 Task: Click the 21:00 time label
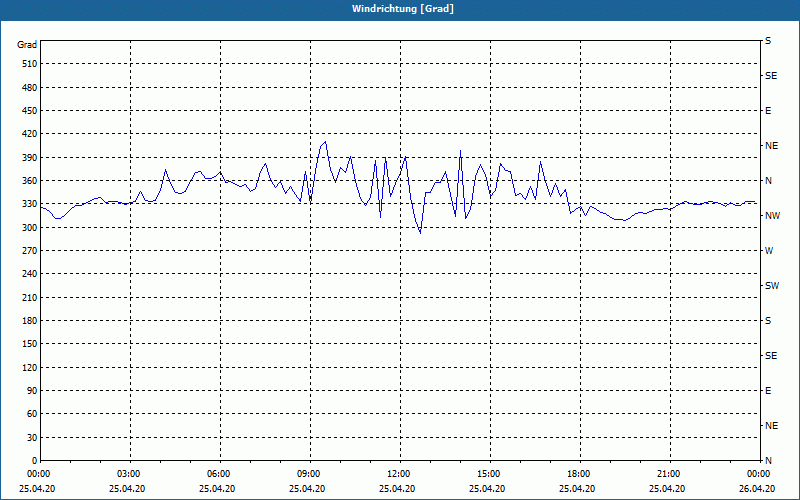point(669,474)
